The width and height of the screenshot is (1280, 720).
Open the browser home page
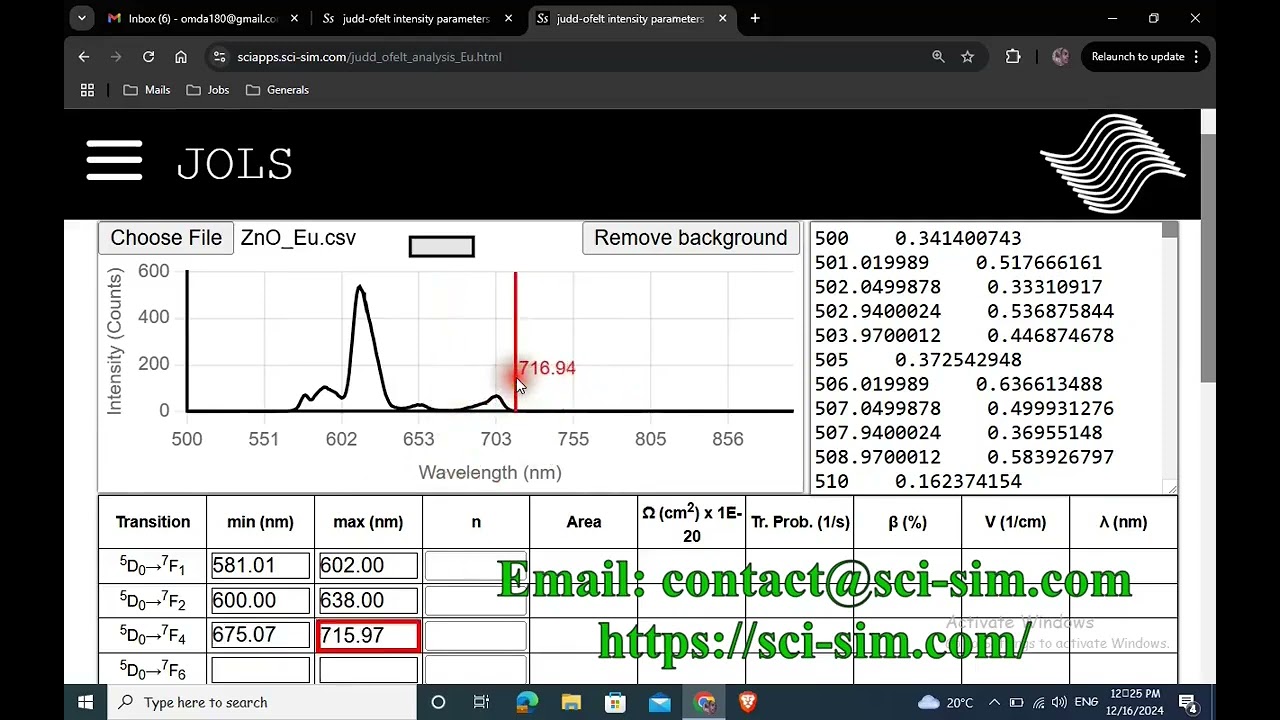pyautogui.click(x=181, y=57)
